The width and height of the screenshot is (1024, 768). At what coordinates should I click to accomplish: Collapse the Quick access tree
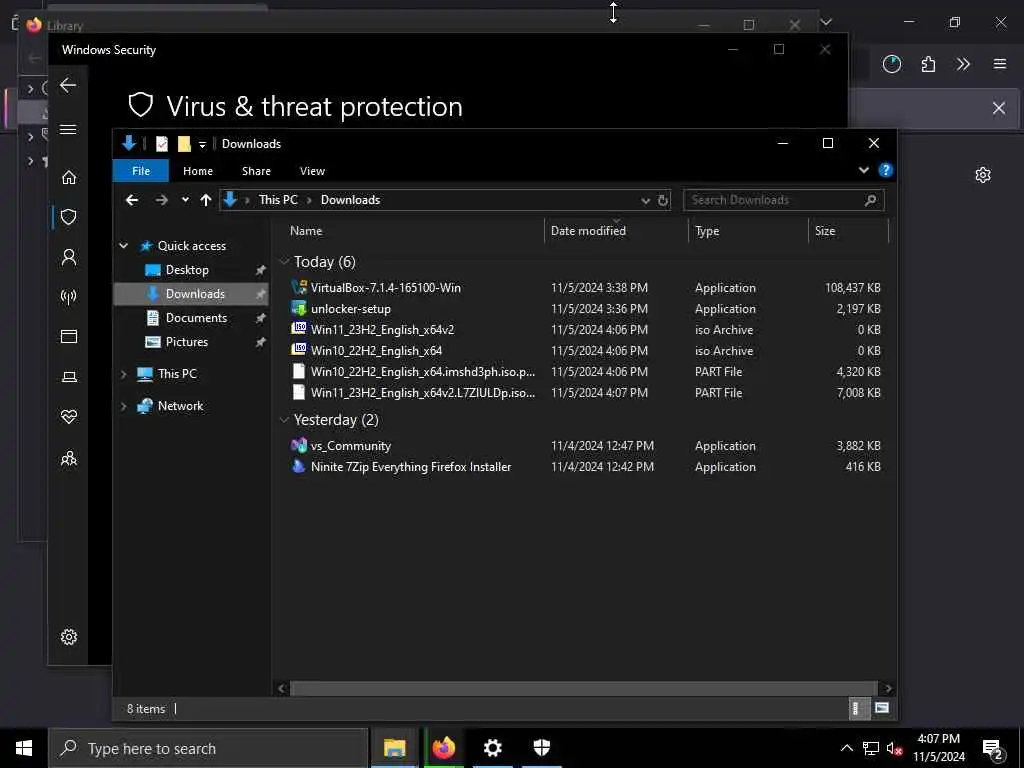[123, 246]
